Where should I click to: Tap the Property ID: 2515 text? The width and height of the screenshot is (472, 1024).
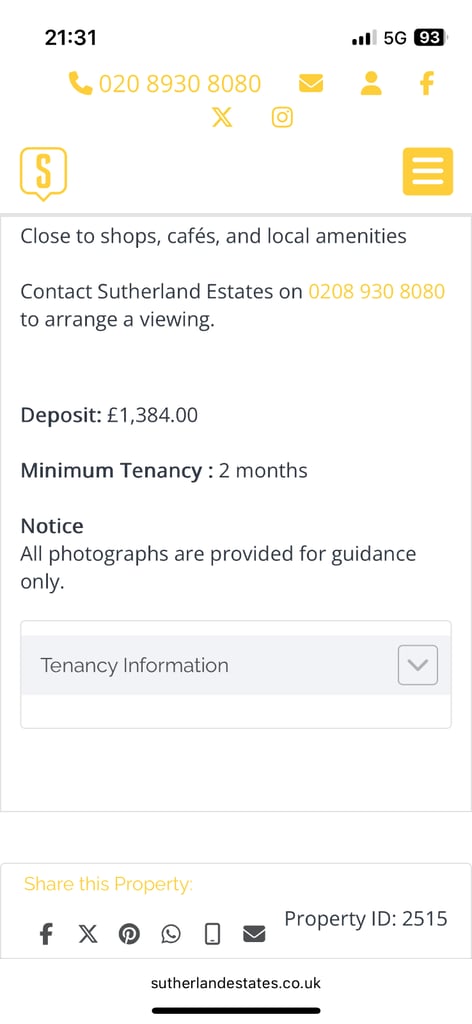click(366, 919)
